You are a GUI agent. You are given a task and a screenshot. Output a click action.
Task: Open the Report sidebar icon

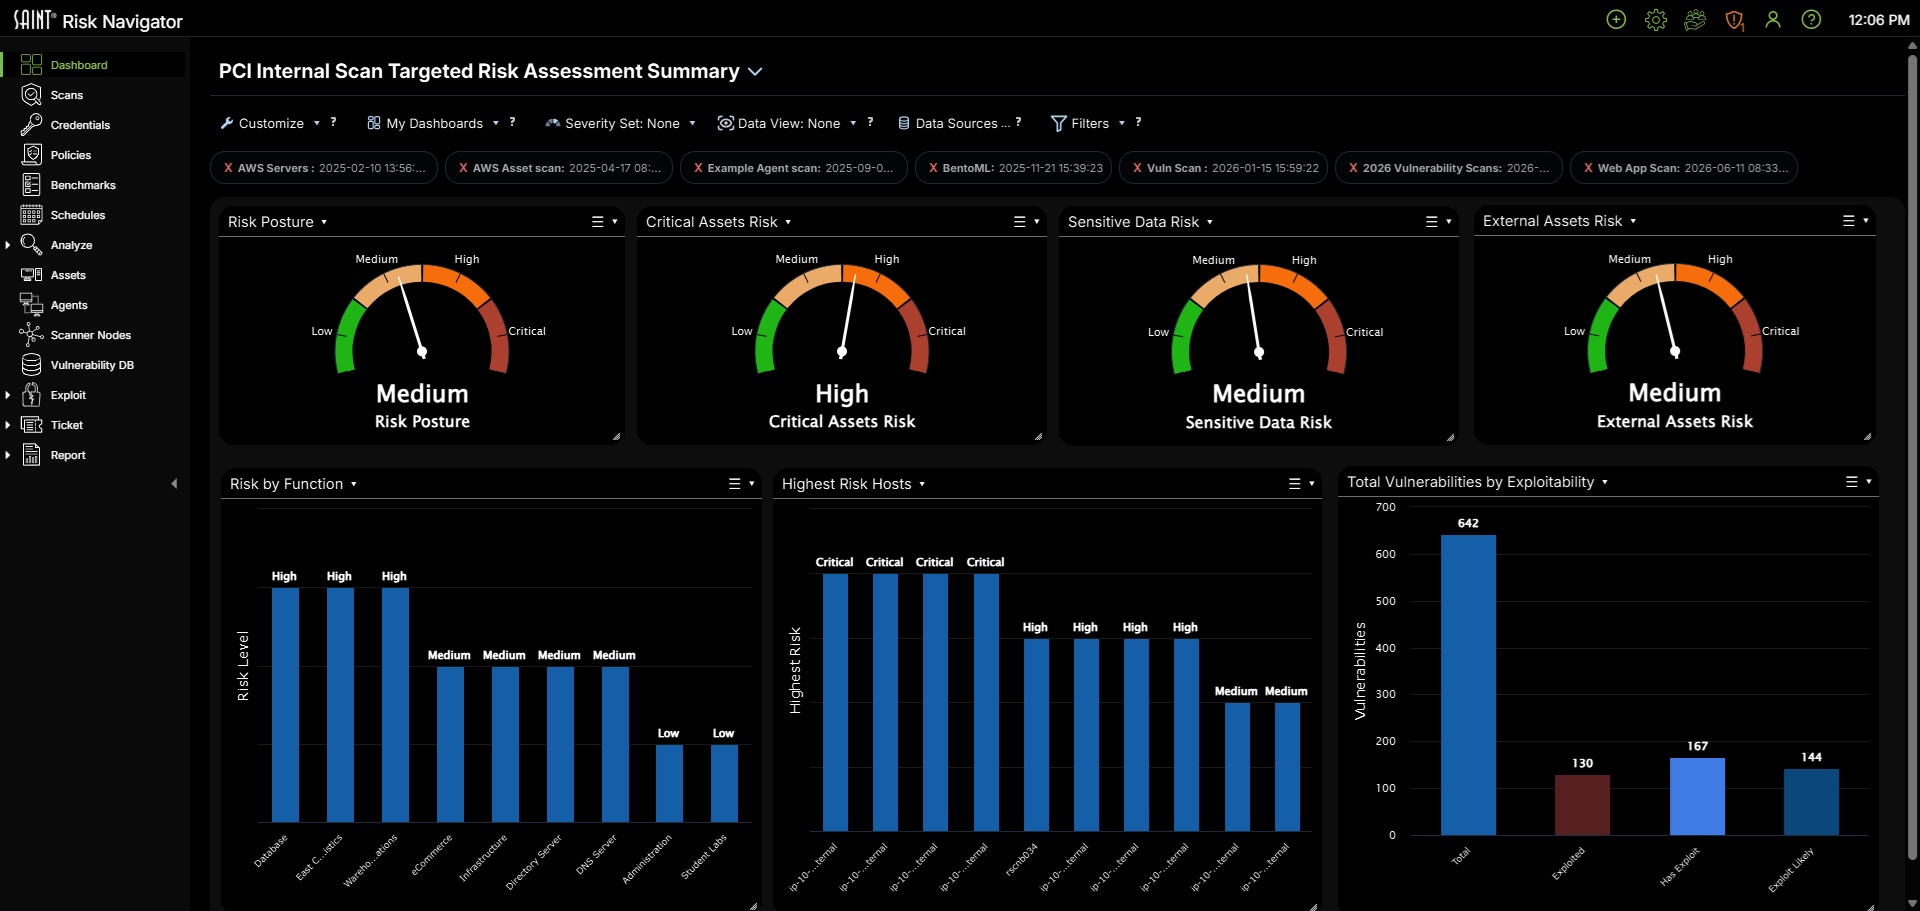pos(31,455)
